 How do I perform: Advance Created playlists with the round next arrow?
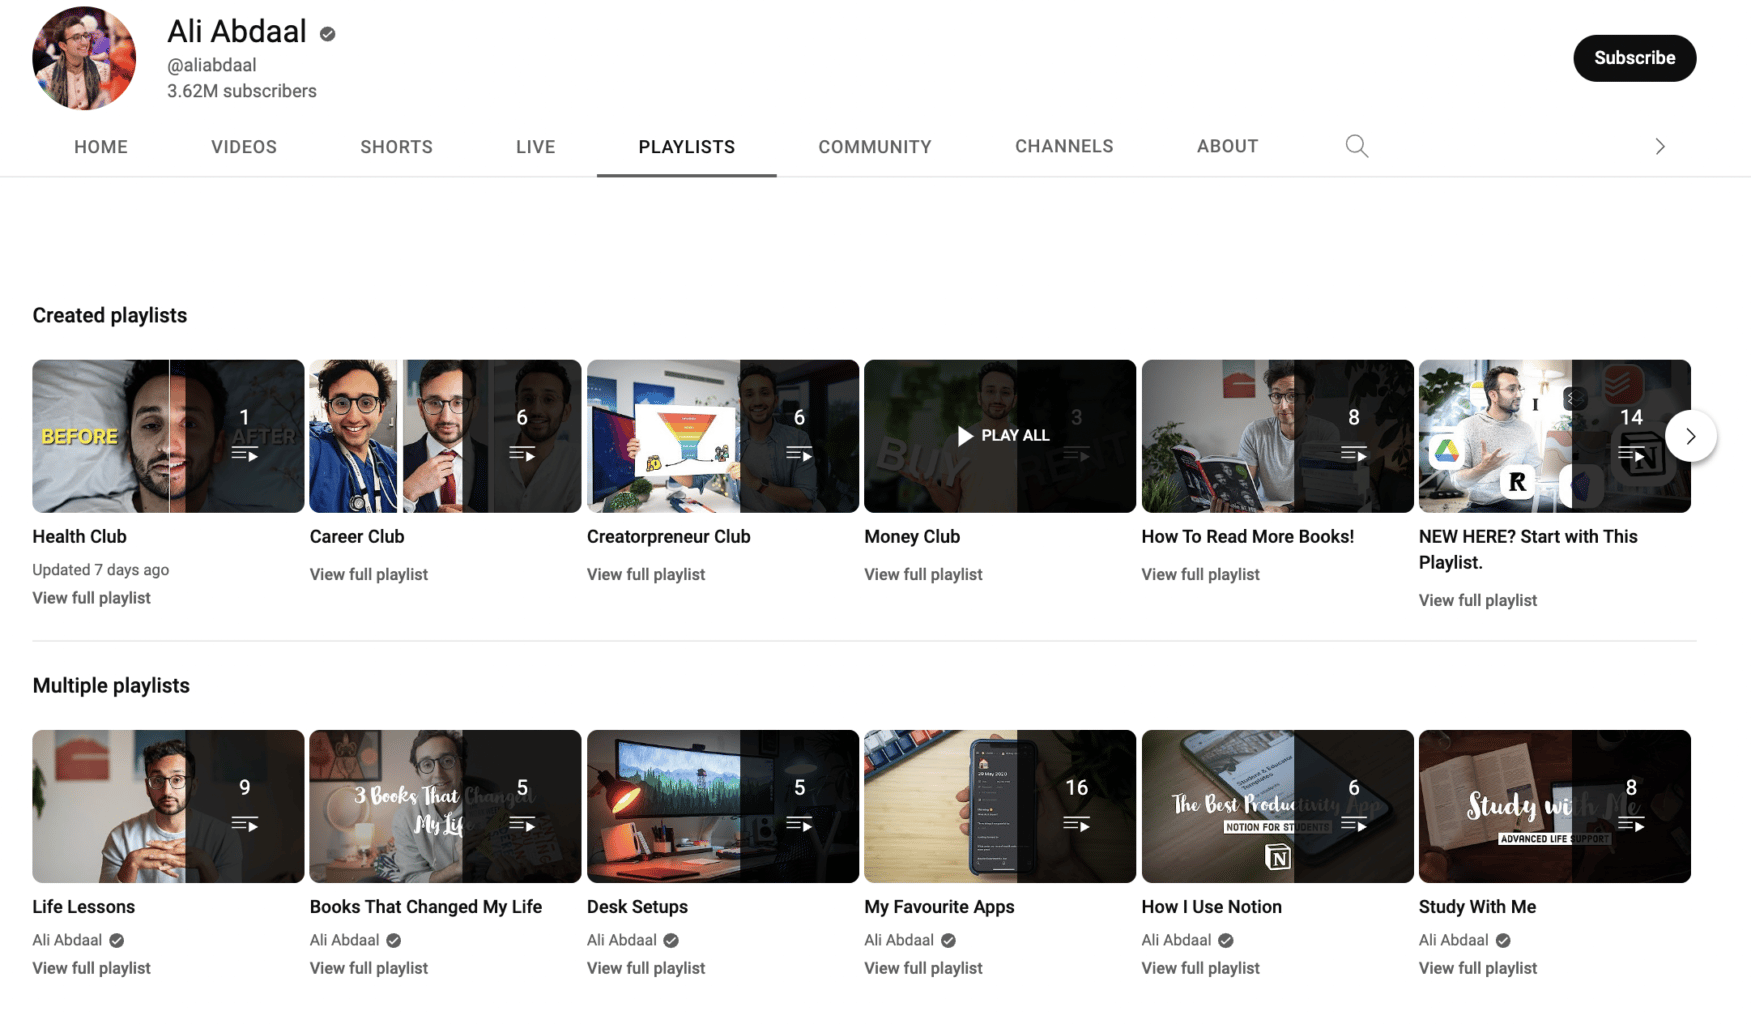tap(1690, 436)
